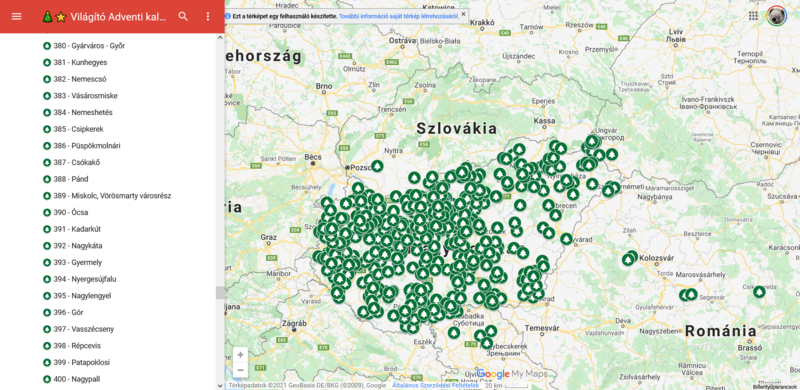Open the three-dot more options menu
This screenshot has width=800, height=390.
[208, 16]
